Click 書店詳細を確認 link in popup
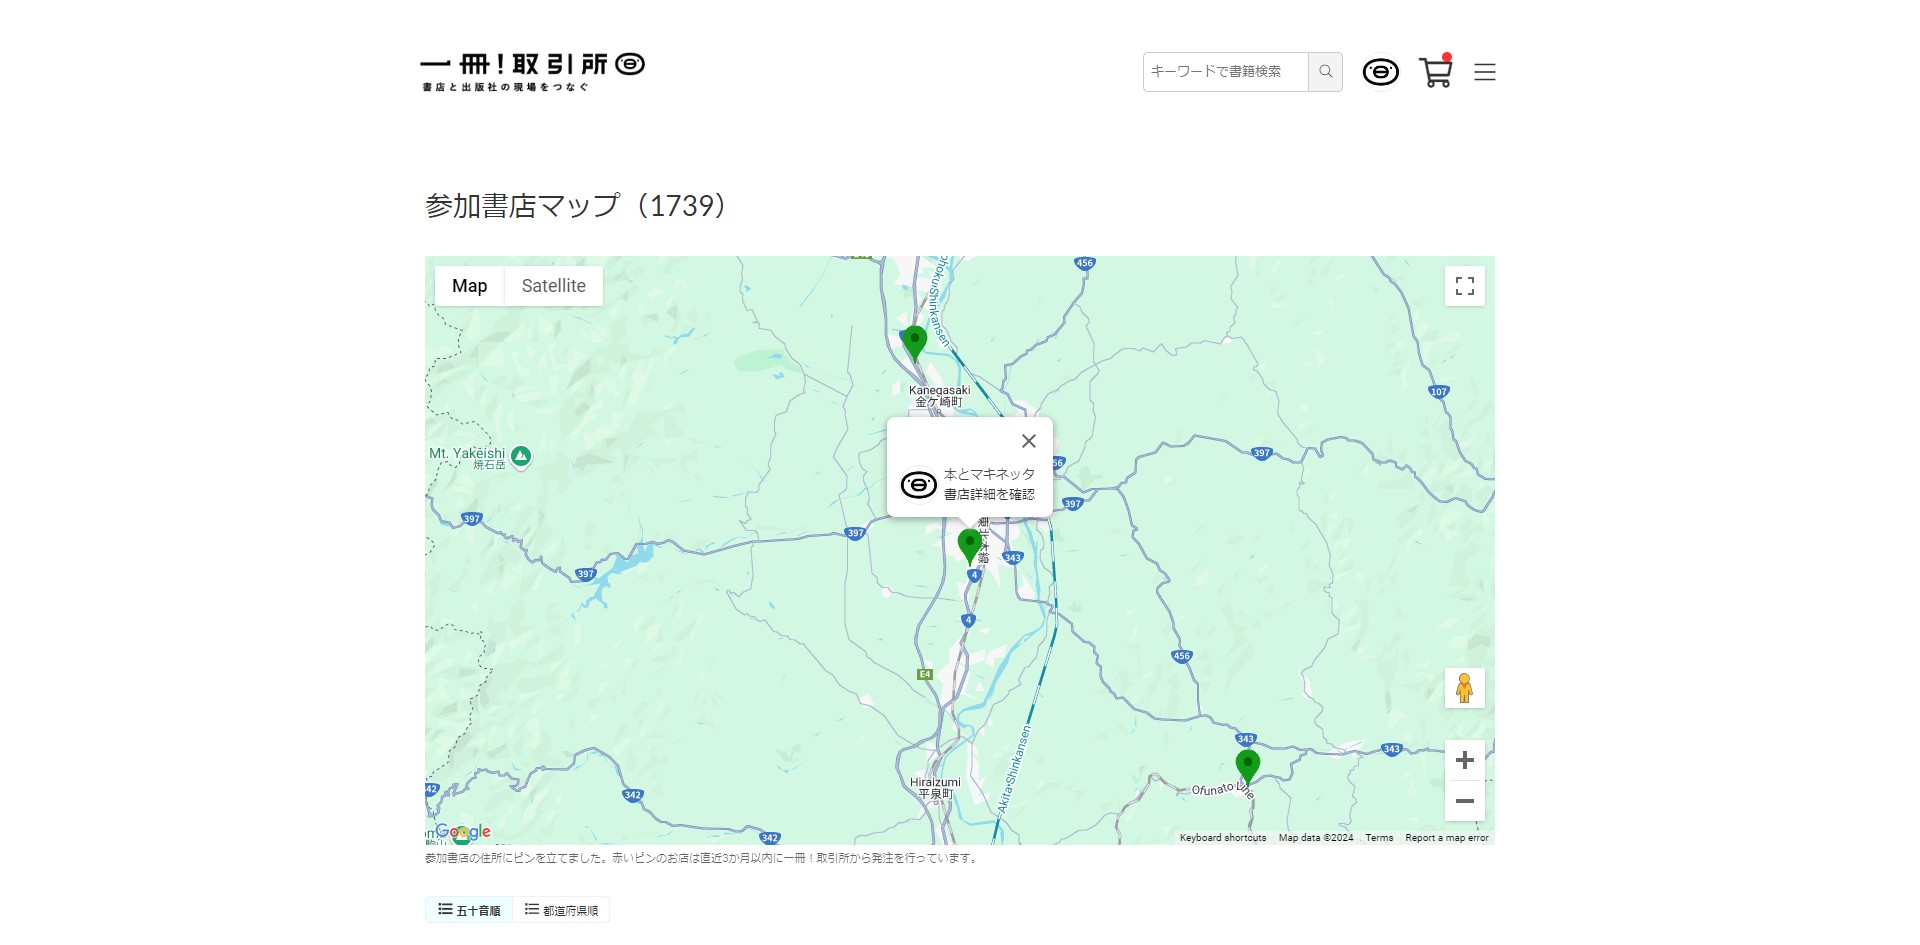 989,494
